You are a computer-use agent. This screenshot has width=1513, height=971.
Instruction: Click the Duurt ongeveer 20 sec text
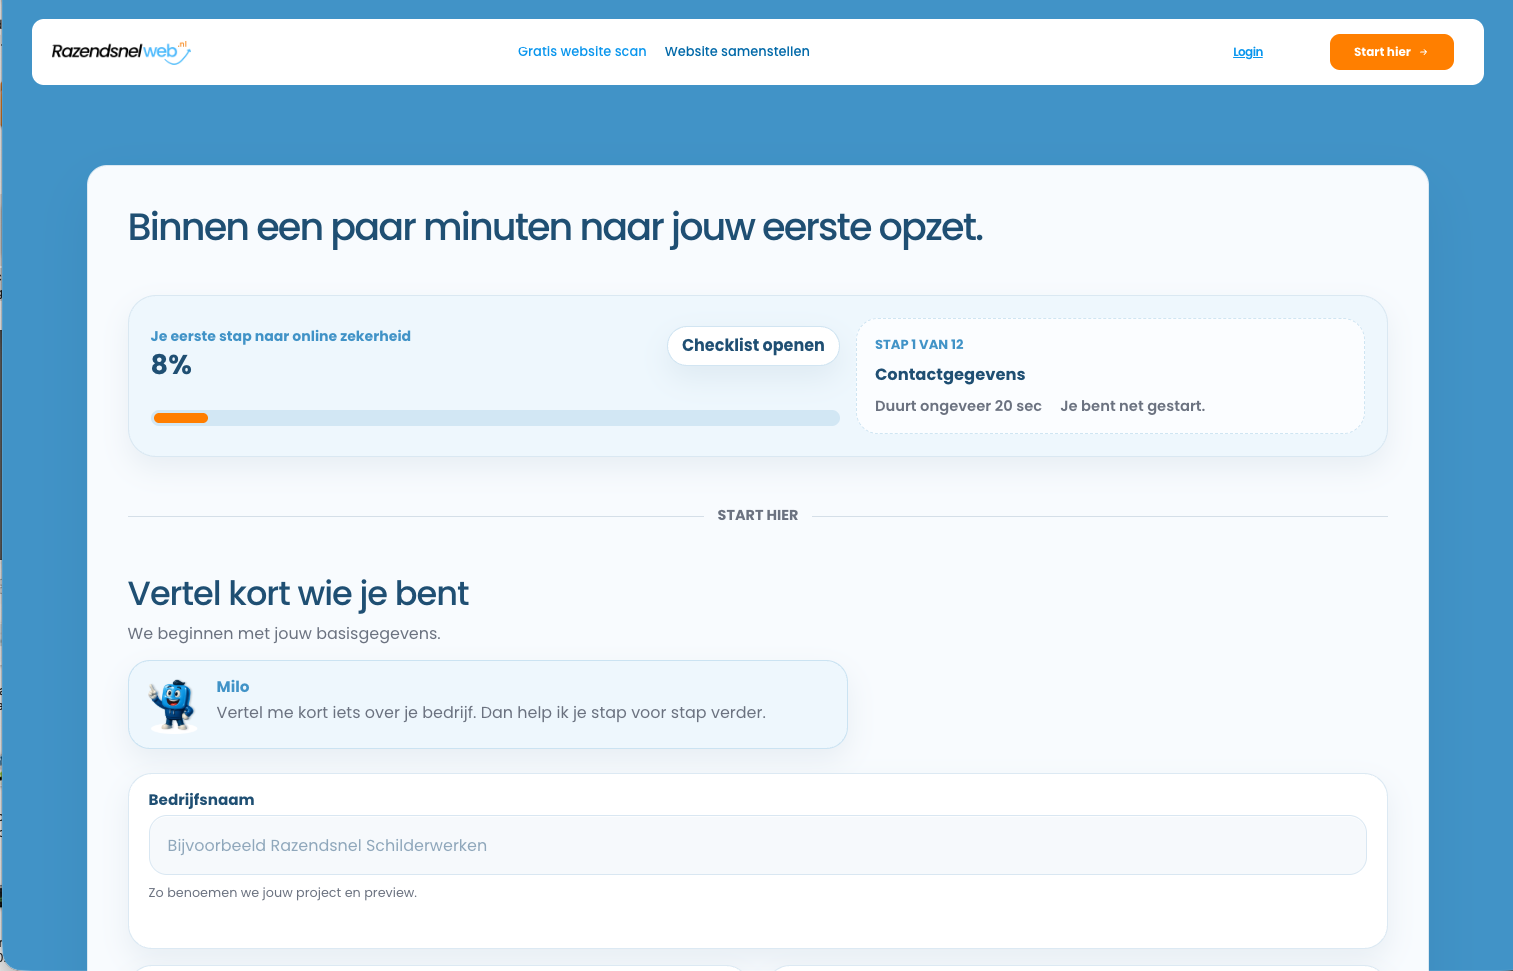958,406
